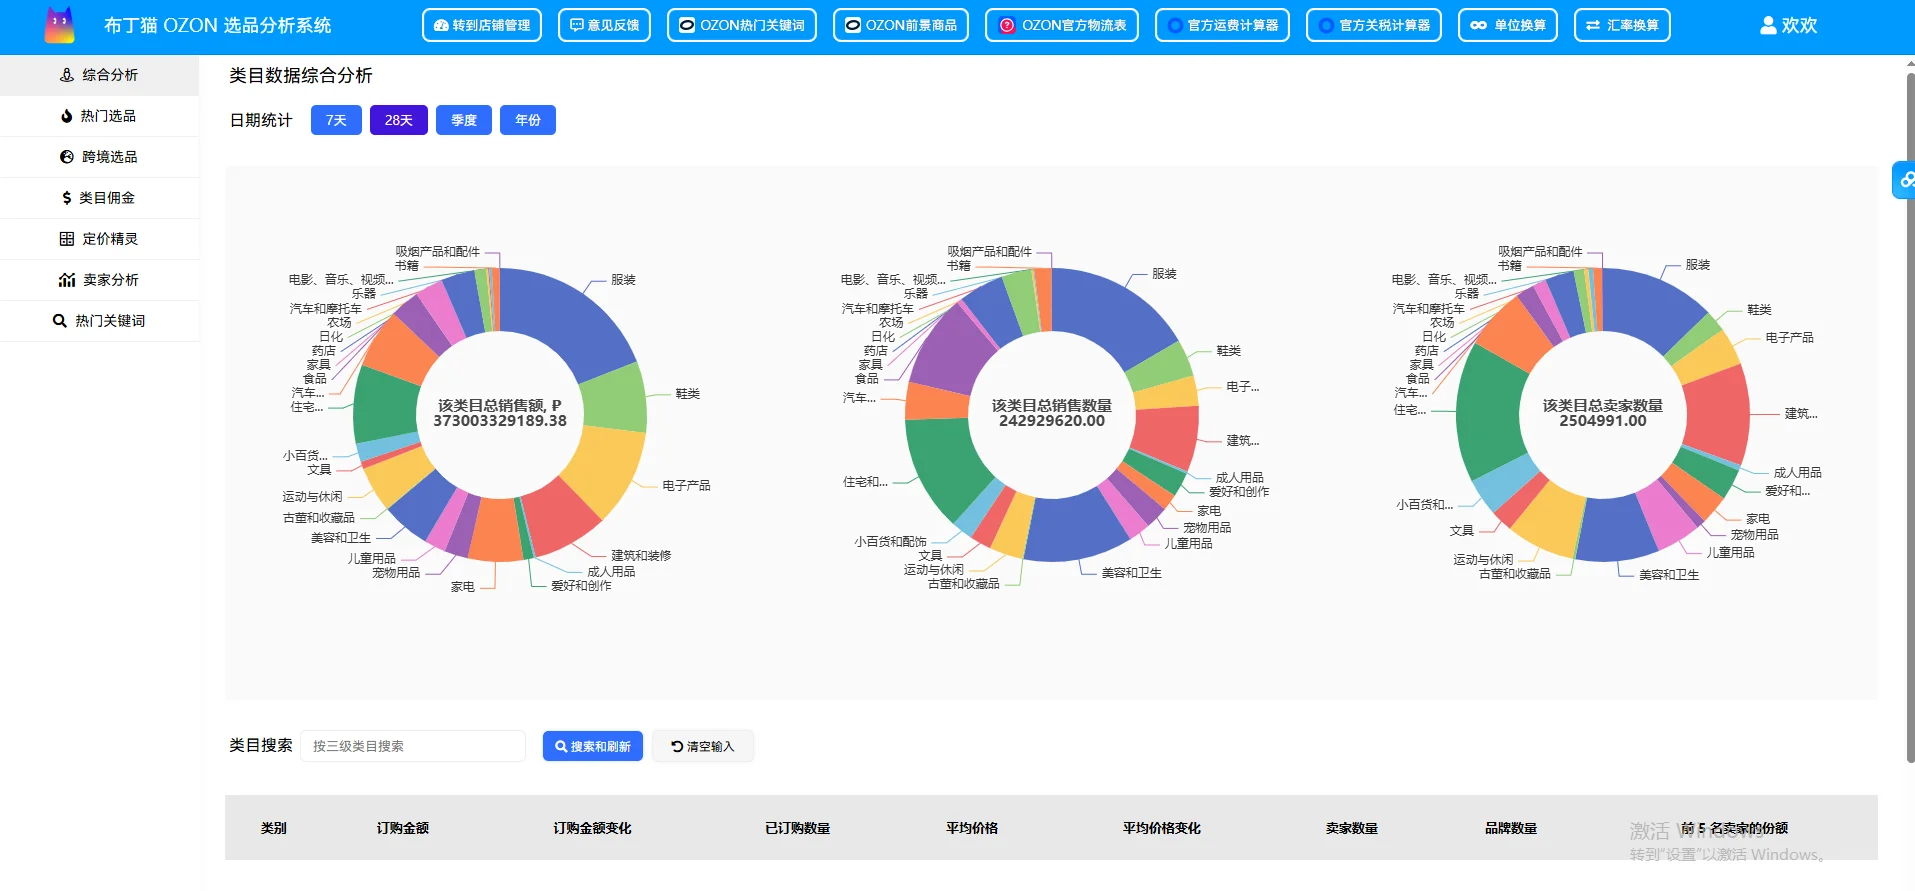Click the stamp icon next to 综合分析
Image resolution: width=1915 pixels, height=891 pixels.
(67, 75)
